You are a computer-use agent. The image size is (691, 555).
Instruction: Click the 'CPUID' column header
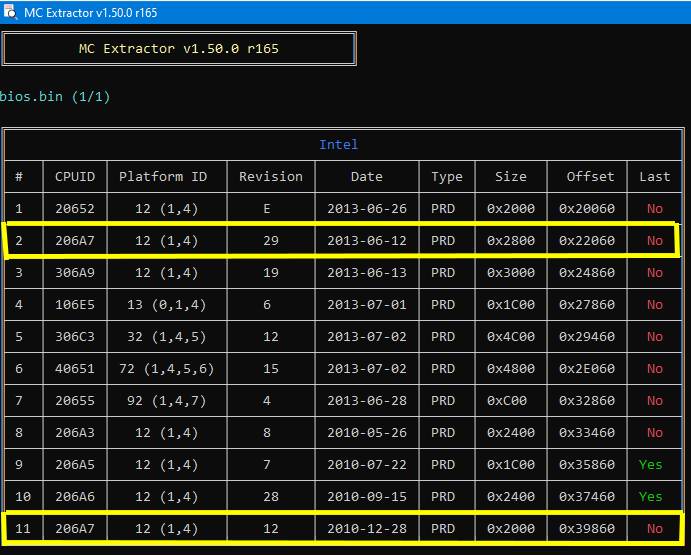click(75, 177)
